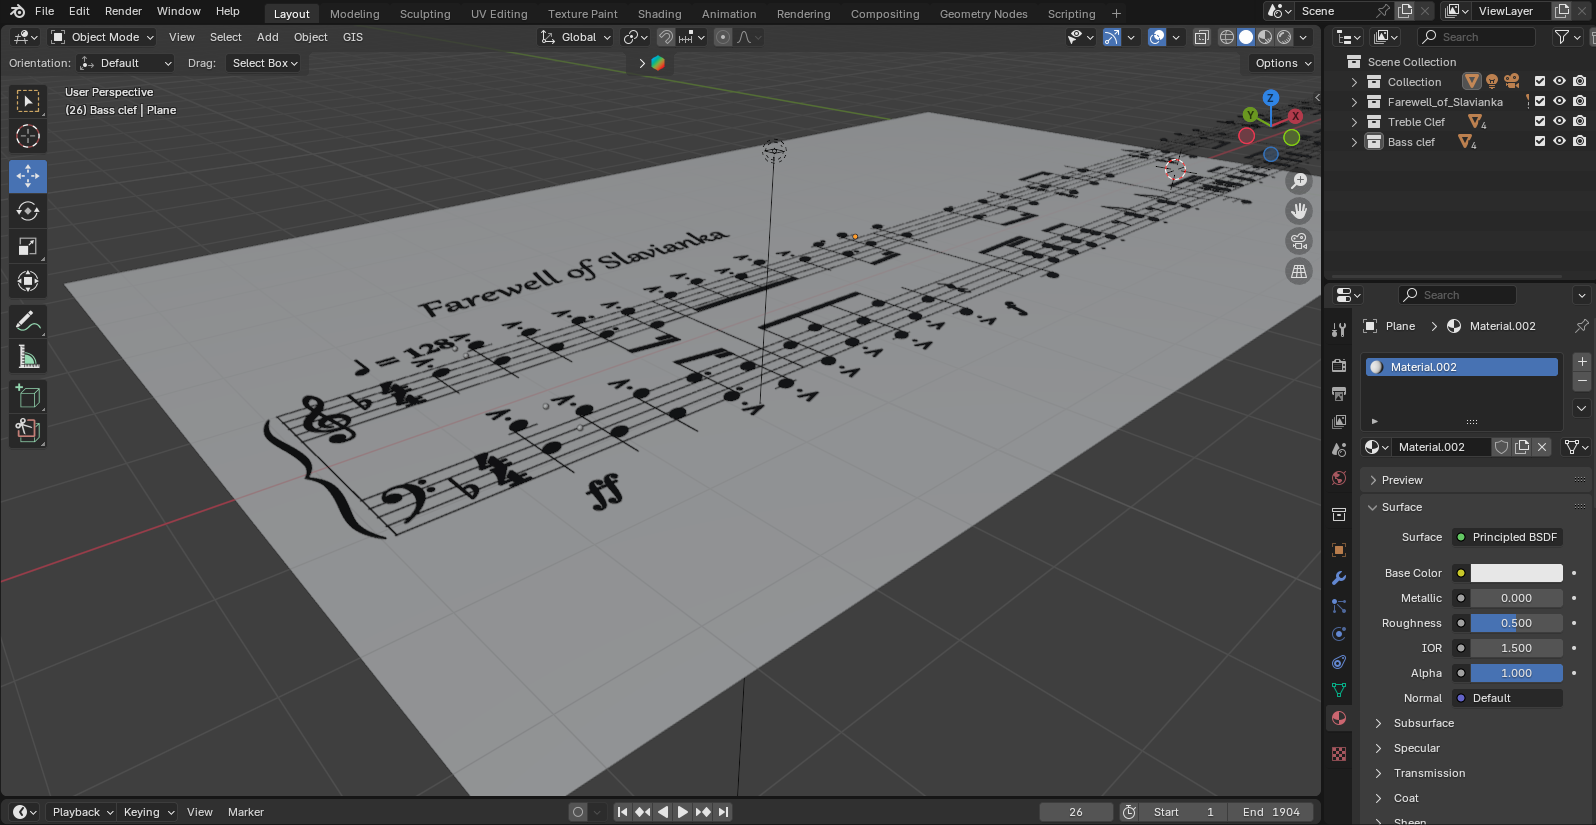Open the GIS menu in viewport header
1596x825 pixels.
(353, 37)
